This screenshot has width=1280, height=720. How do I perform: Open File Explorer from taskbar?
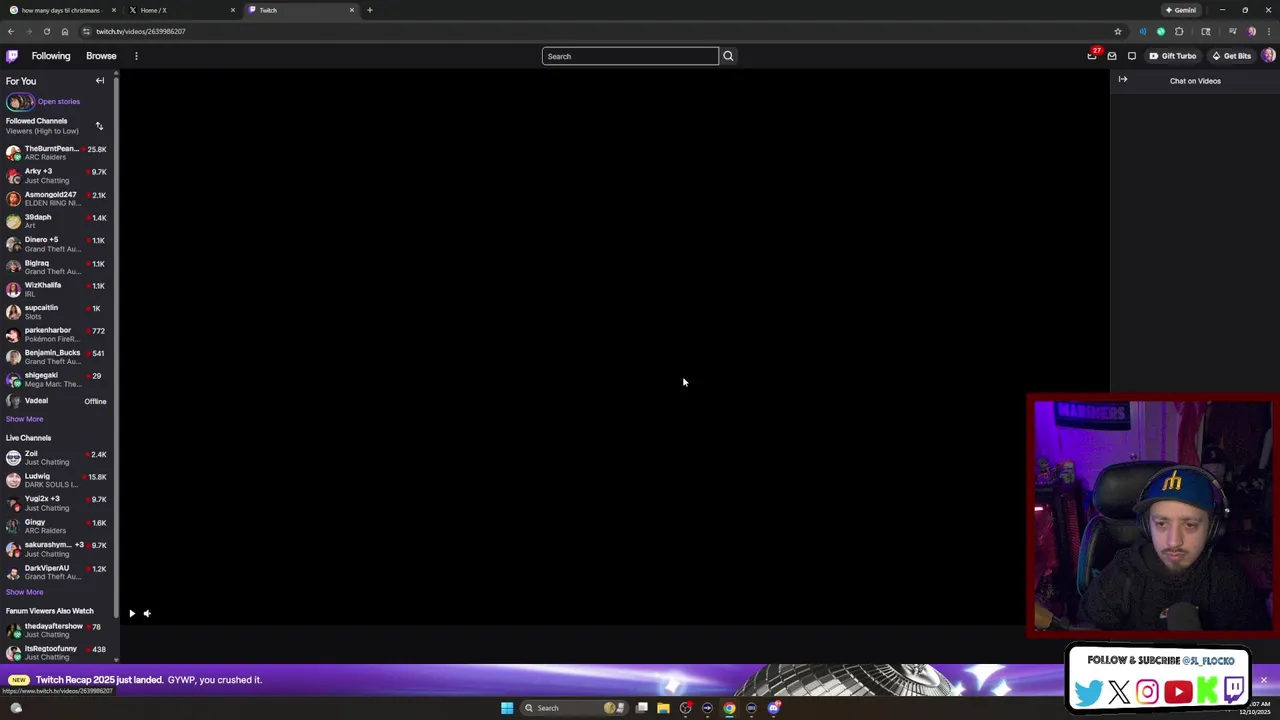663,708
